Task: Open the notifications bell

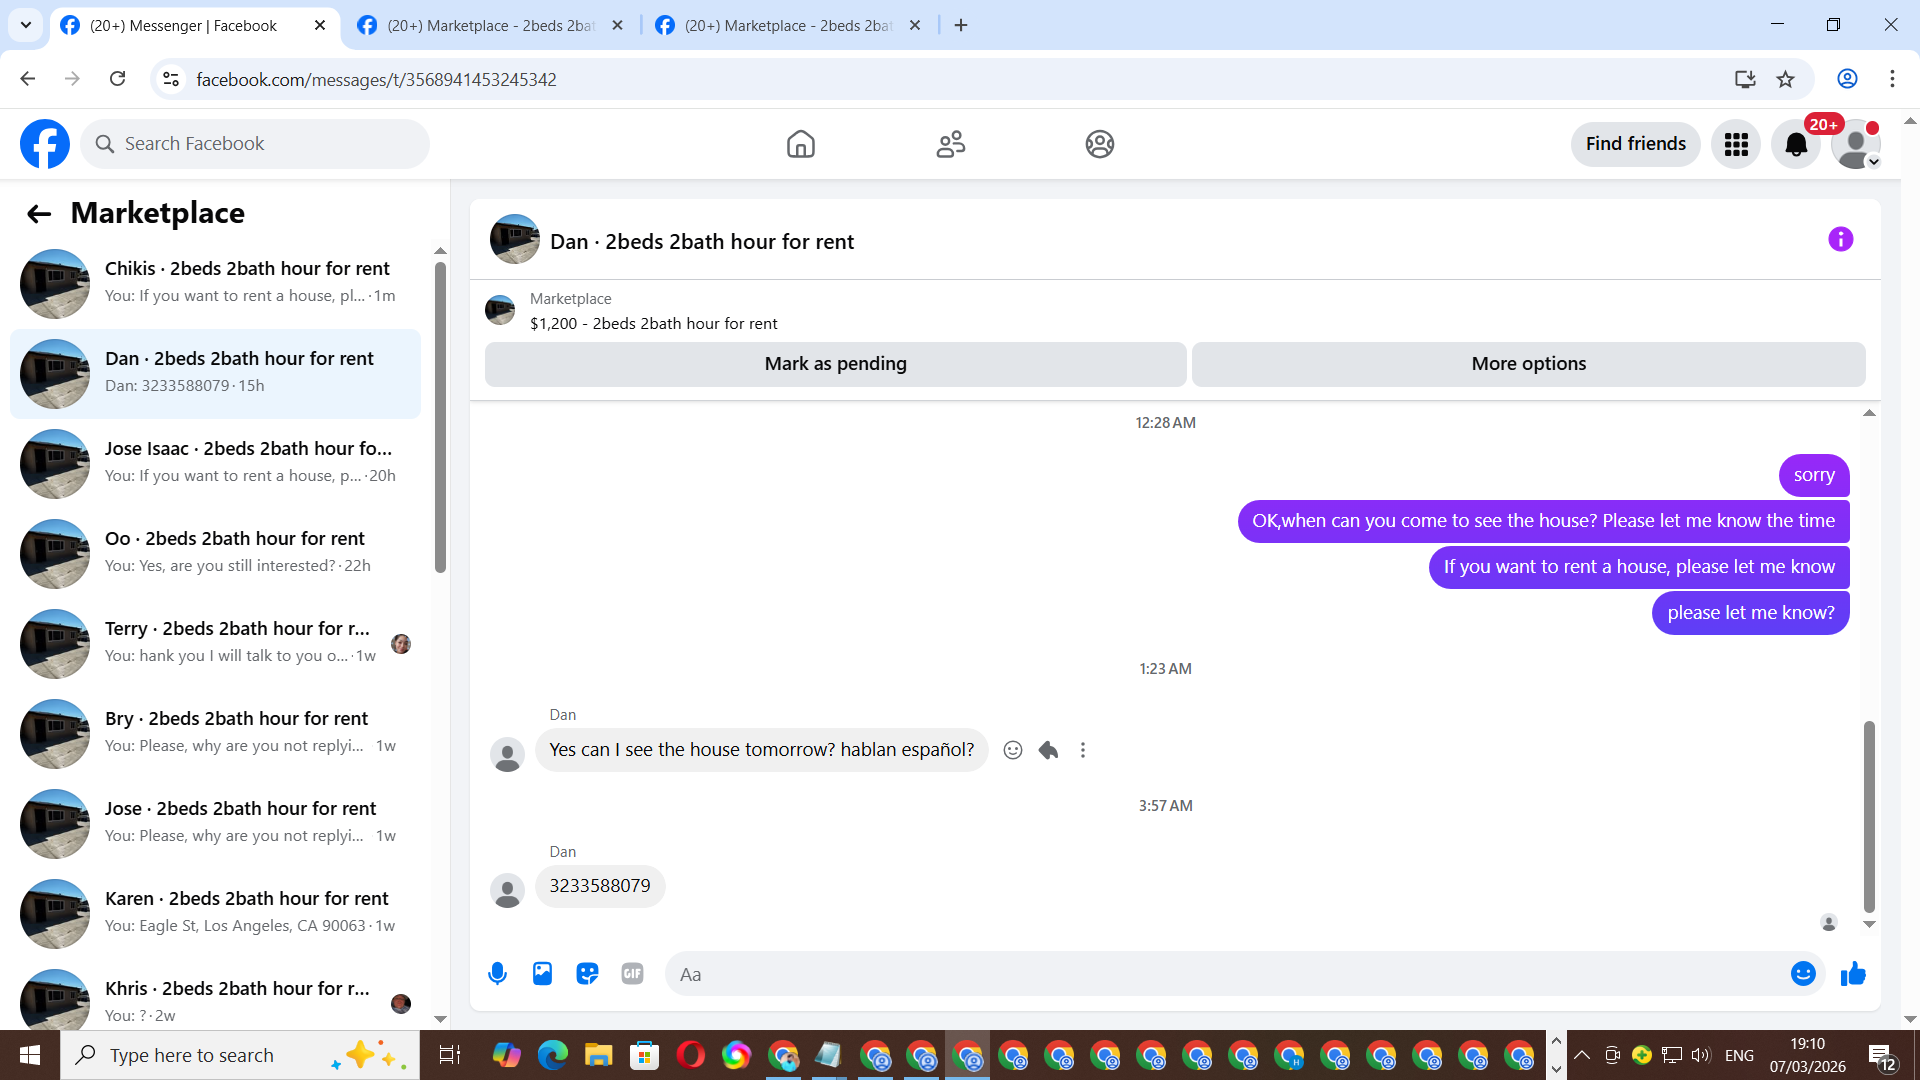Action: (1796, 144)
